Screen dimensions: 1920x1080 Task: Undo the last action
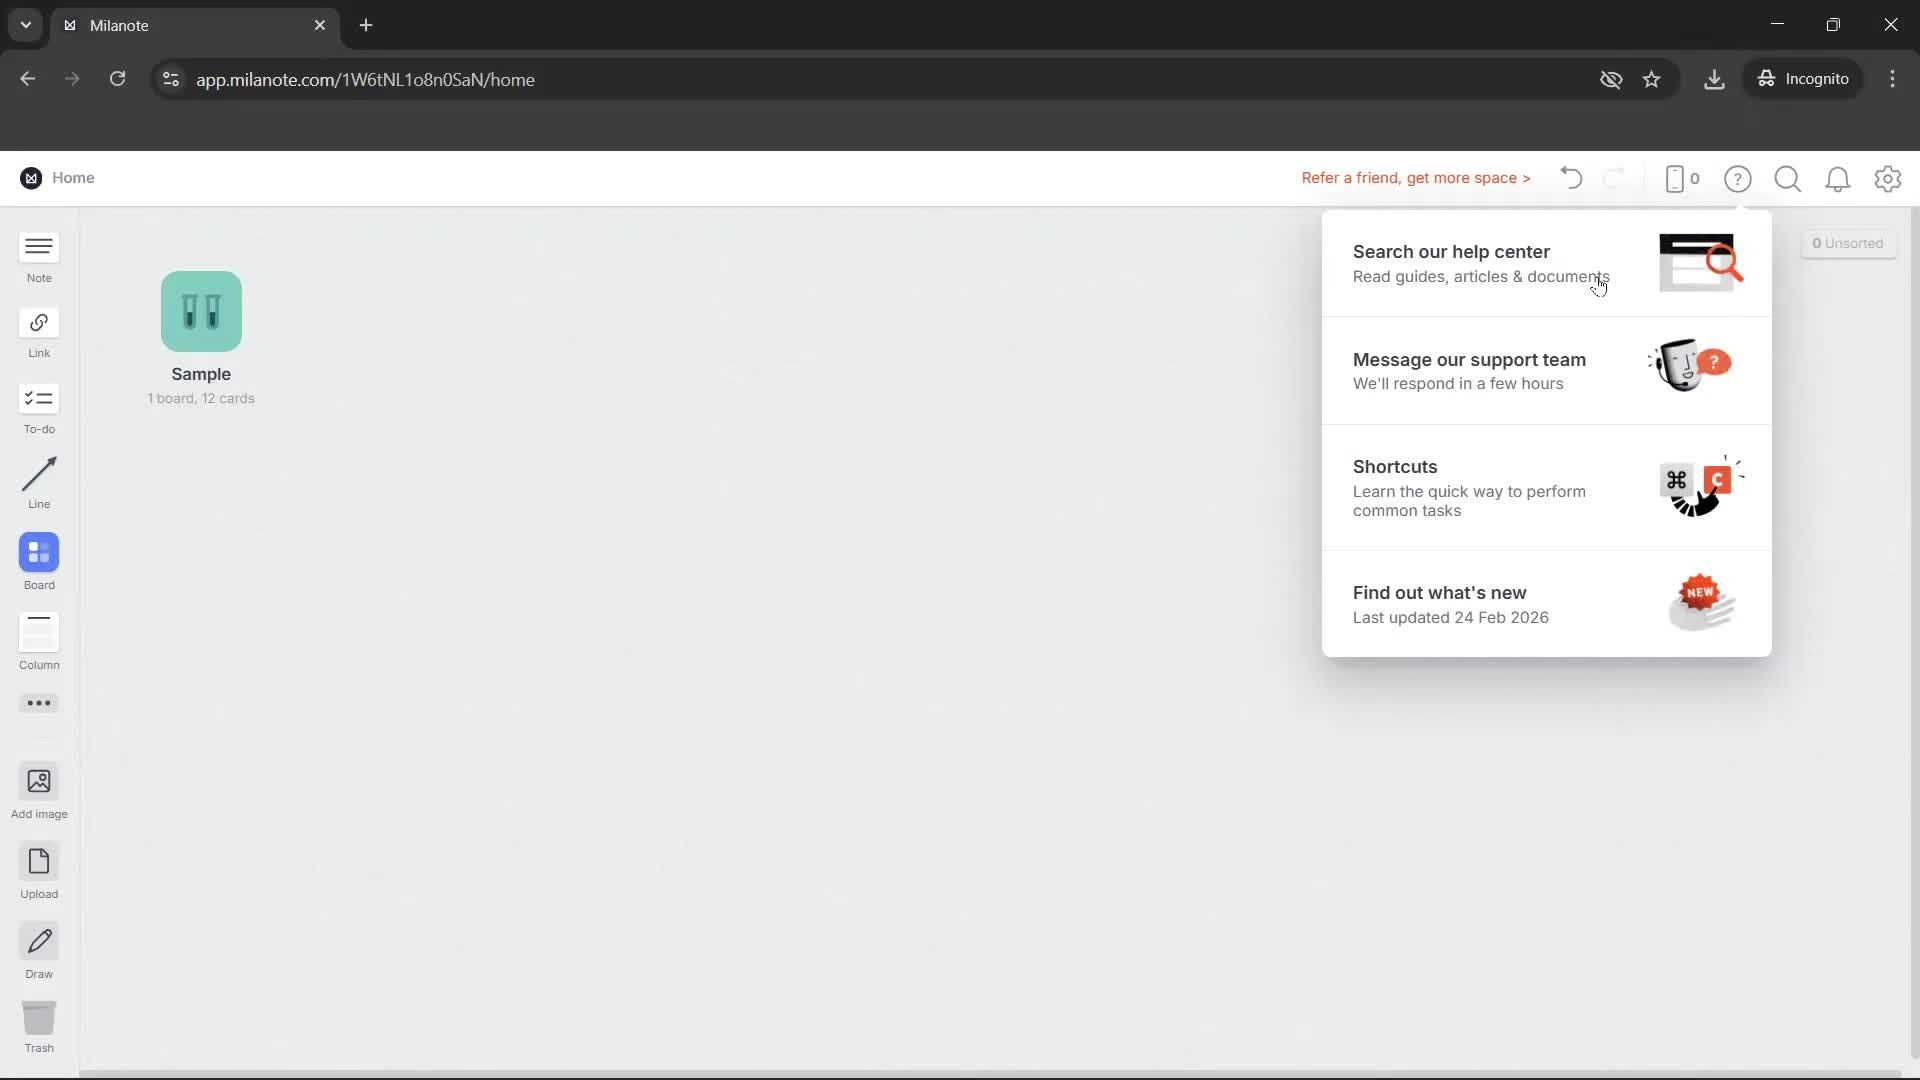coord(1570,178)
